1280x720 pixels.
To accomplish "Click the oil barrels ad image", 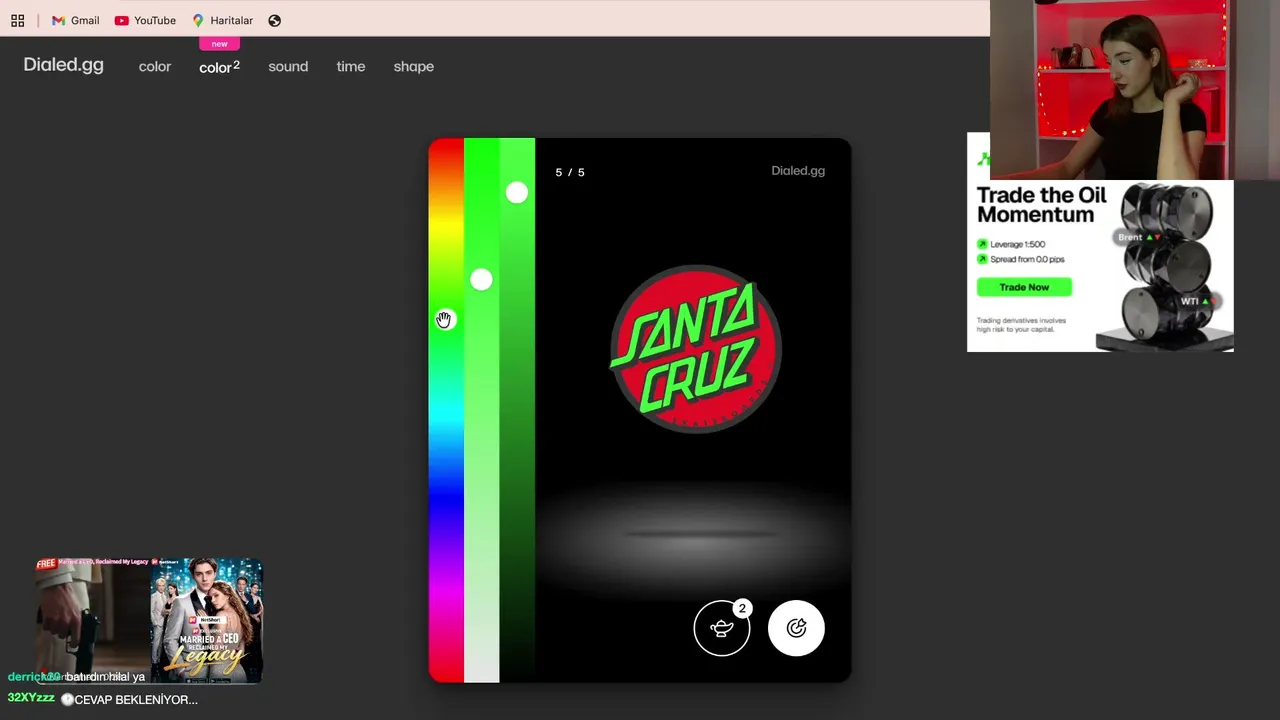I will pos(1168,266).
